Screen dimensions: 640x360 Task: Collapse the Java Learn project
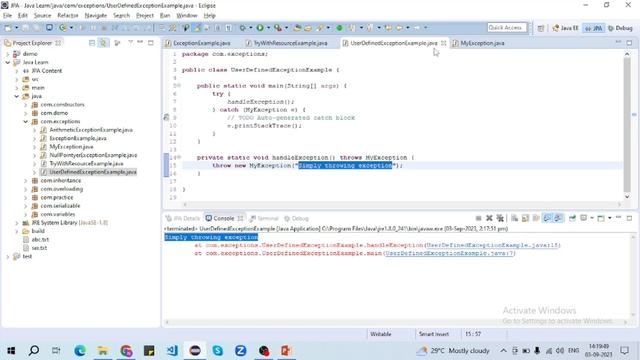point(7,62)
